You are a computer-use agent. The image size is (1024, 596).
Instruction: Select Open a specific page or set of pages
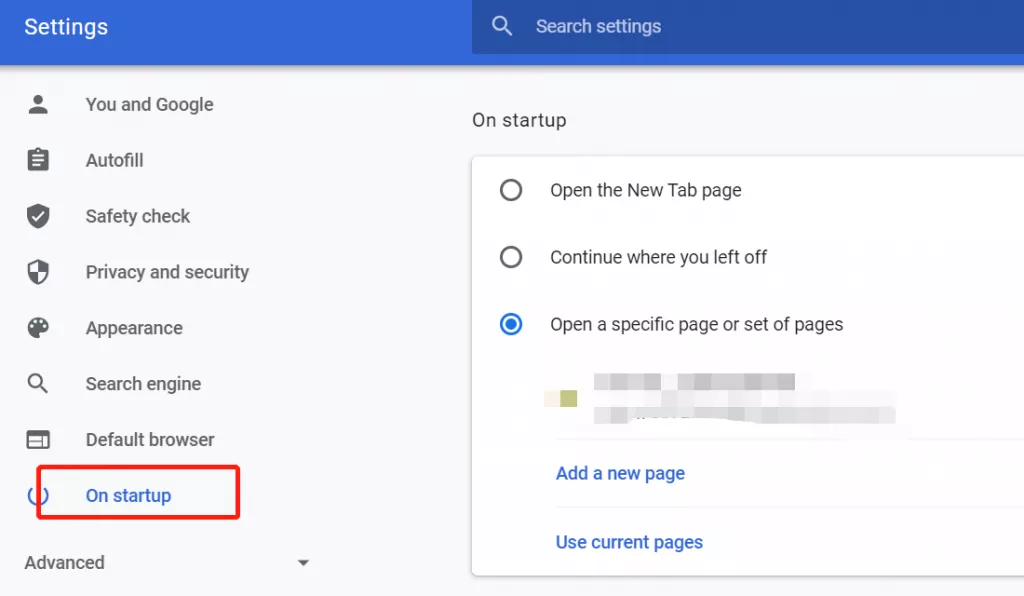(511, 324)
